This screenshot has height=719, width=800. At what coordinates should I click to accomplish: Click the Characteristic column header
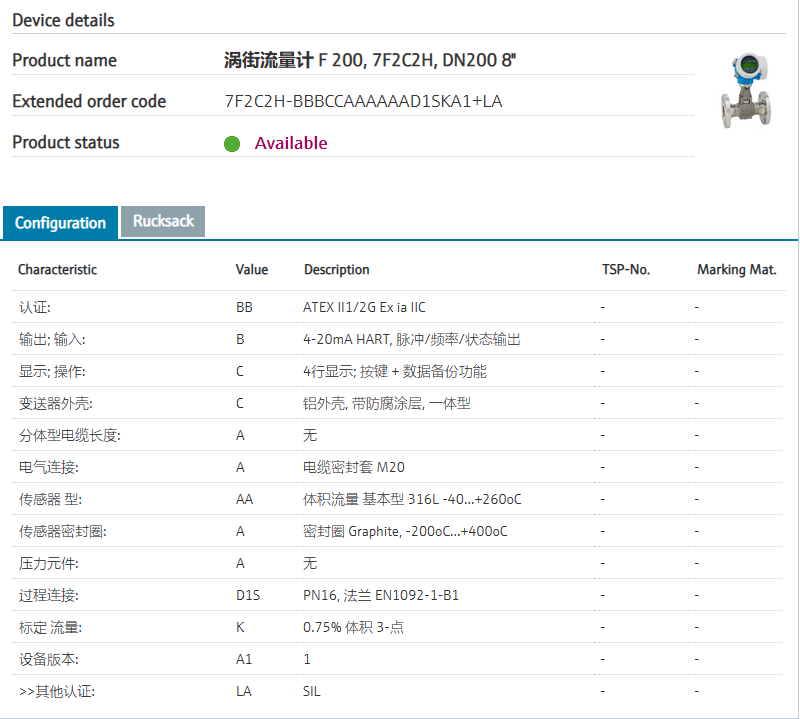pos(57,269)
